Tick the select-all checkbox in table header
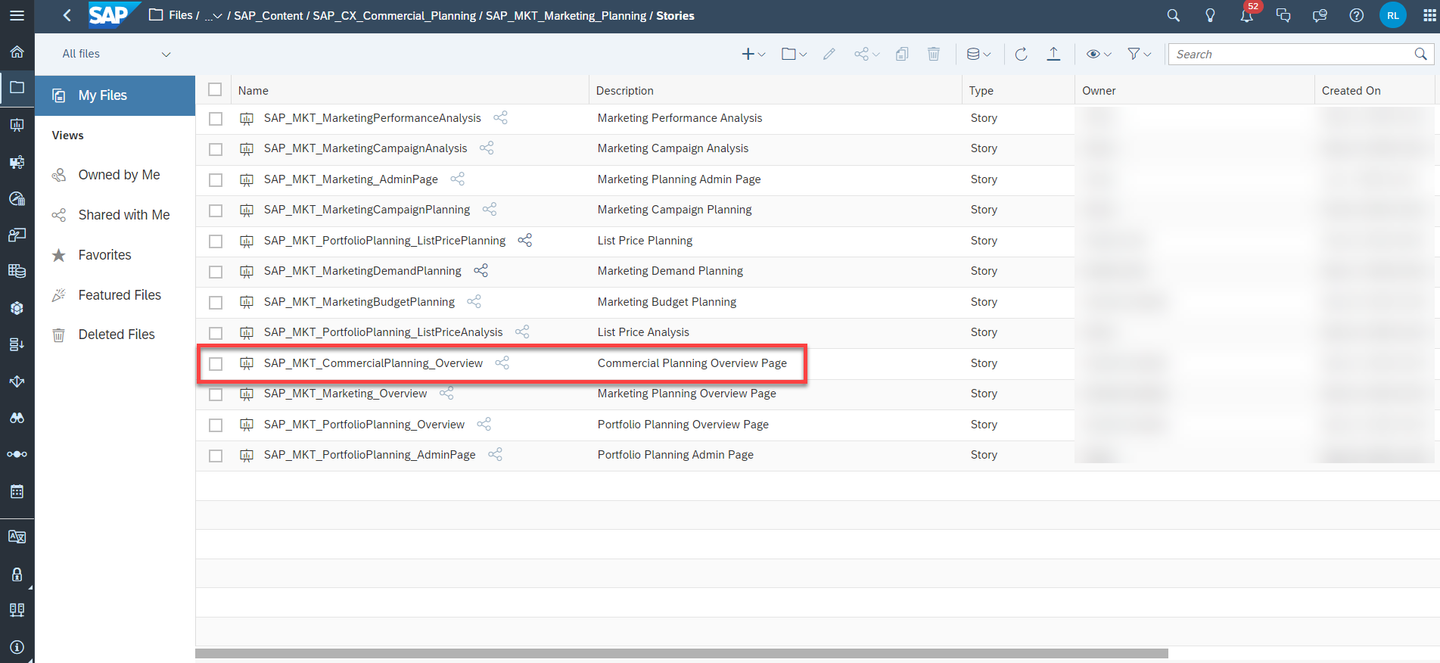 coord(215,90)
